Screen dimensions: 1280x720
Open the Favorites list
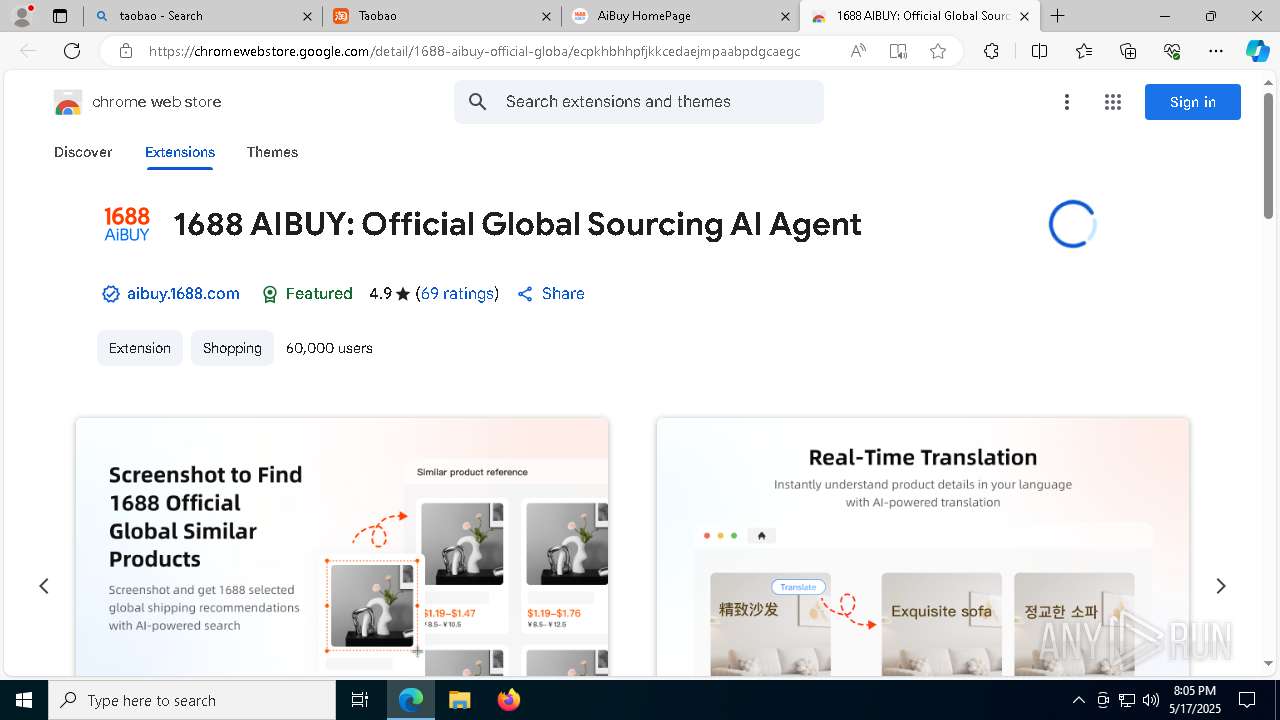point(1084,51)
